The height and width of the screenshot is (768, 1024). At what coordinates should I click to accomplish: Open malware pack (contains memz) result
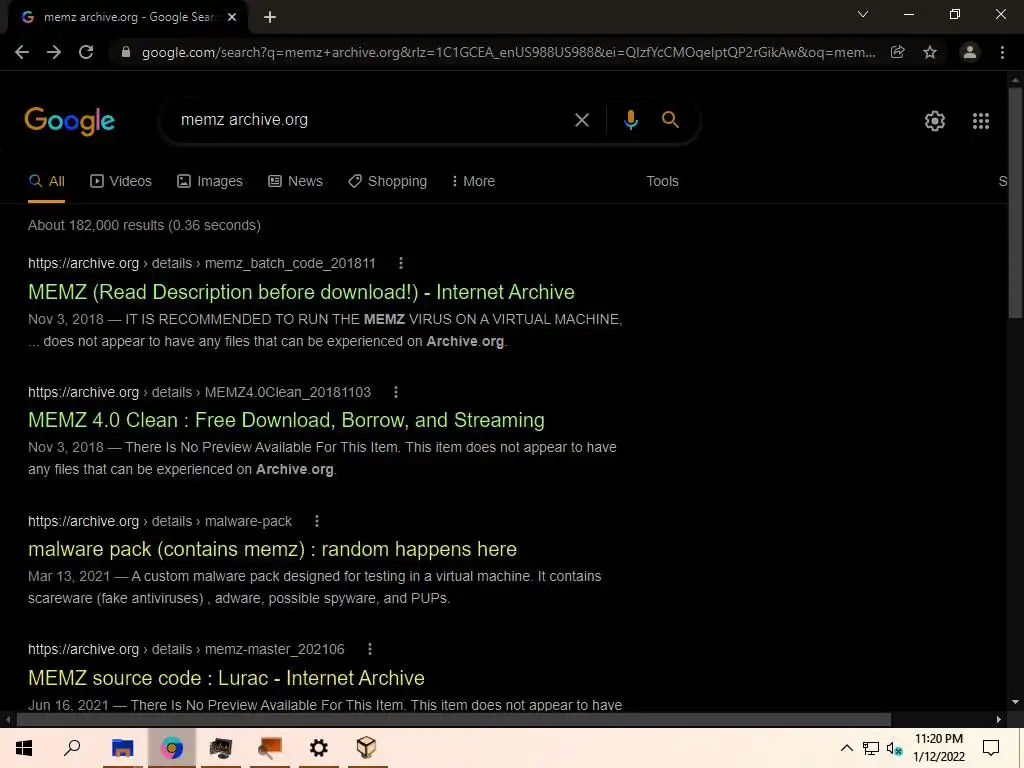(272, 549)
